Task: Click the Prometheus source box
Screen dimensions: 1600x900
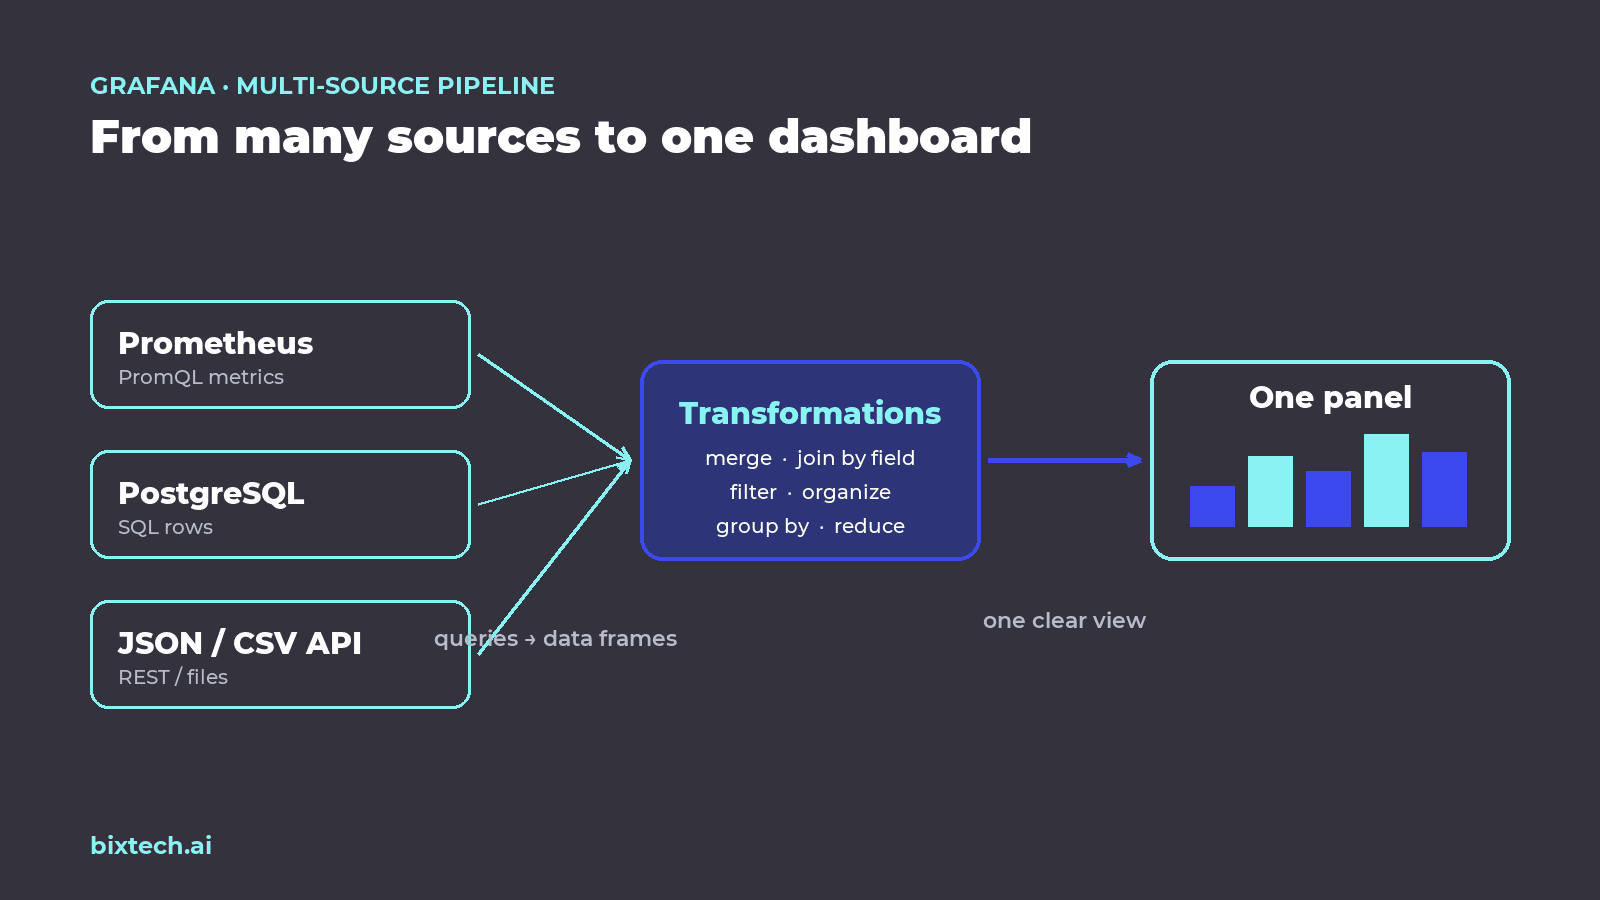Action: (x=280, y=355)
